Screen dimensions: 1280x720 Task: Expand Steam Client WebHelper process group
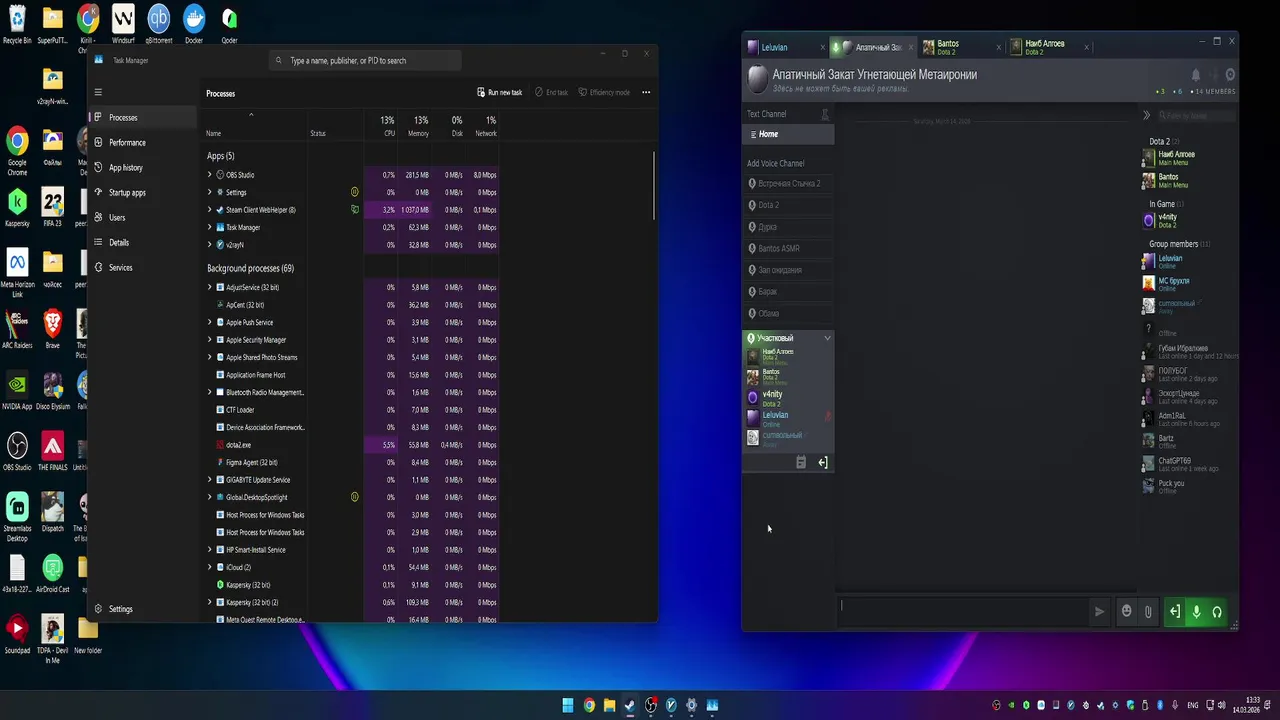(x=209, y=210)
